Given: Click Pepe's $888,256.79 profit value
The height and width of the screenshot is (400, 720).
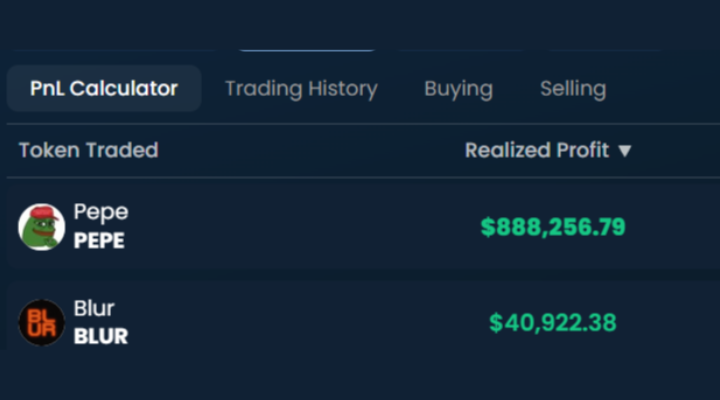Looking at the screenshot, I should [553, 227].
